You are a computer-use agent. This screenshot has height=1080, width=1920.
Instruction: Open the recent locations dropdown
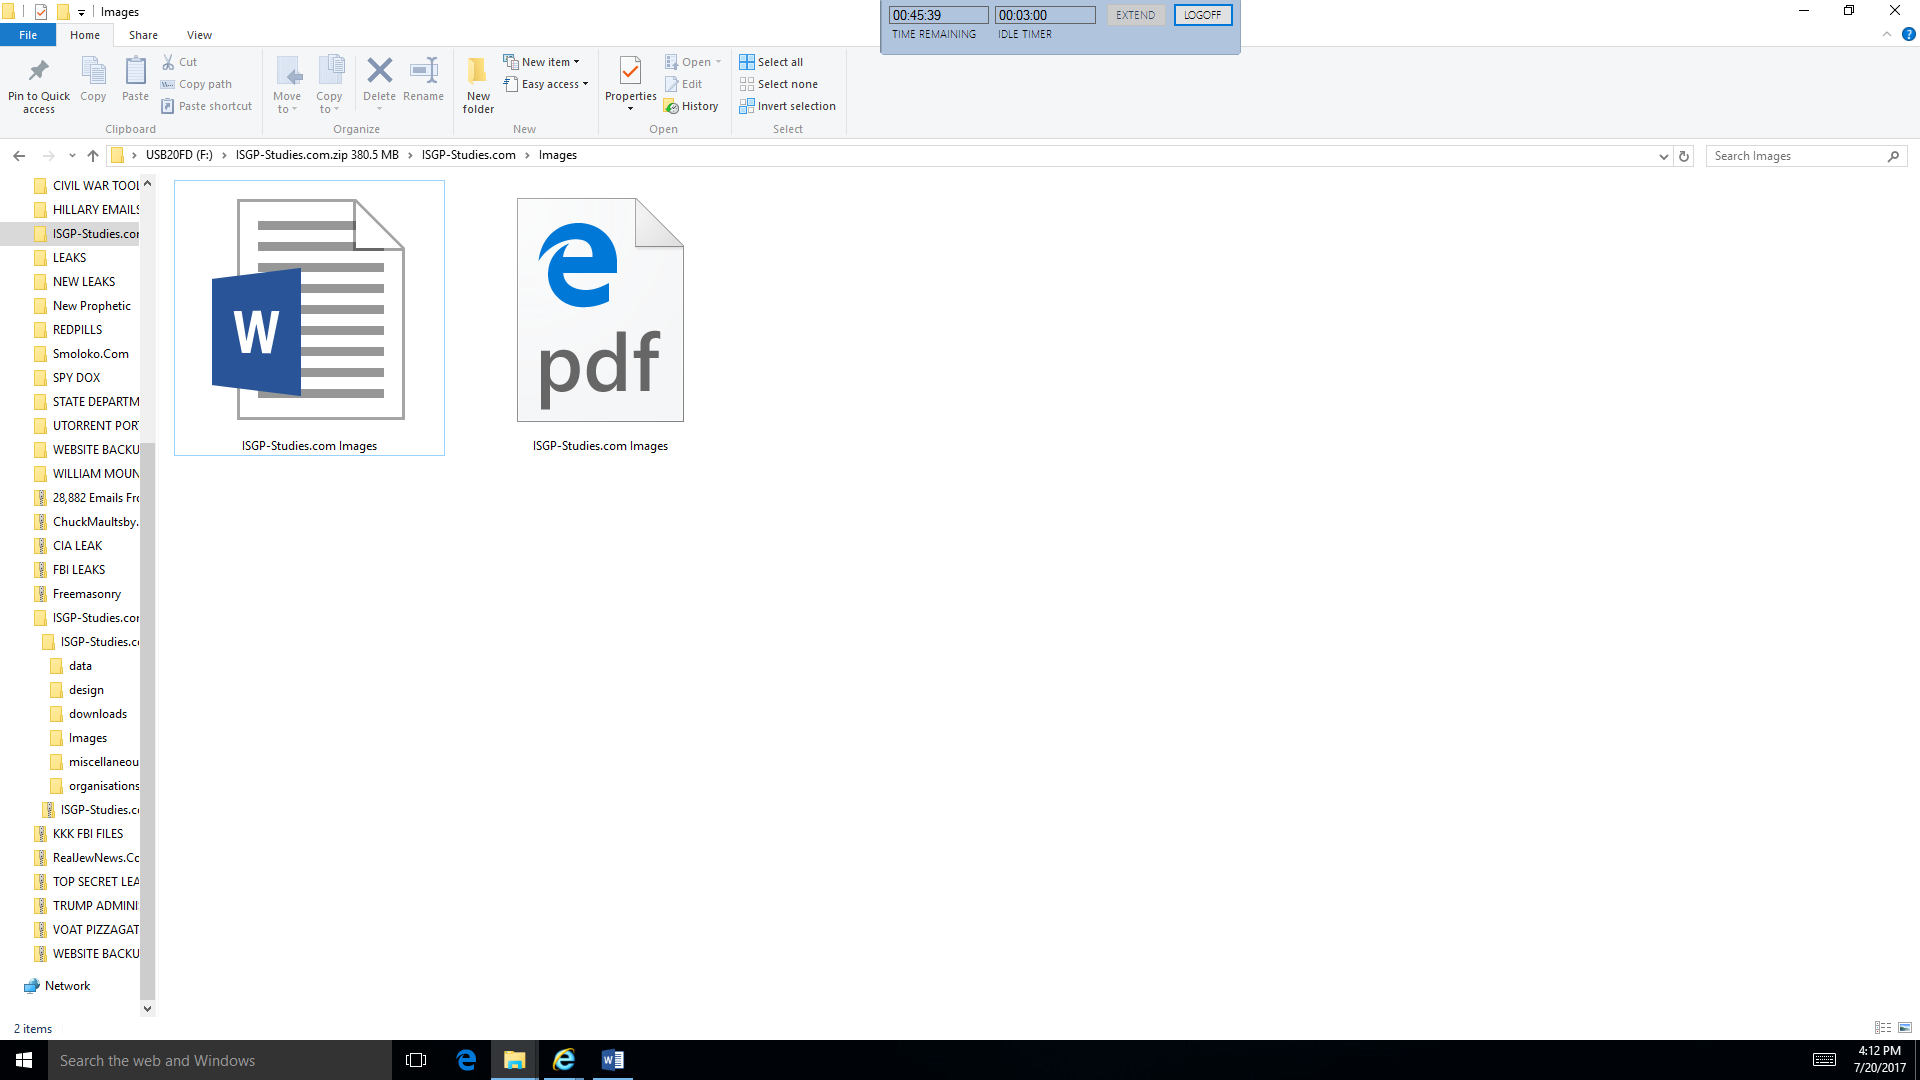tap(72, 156)
